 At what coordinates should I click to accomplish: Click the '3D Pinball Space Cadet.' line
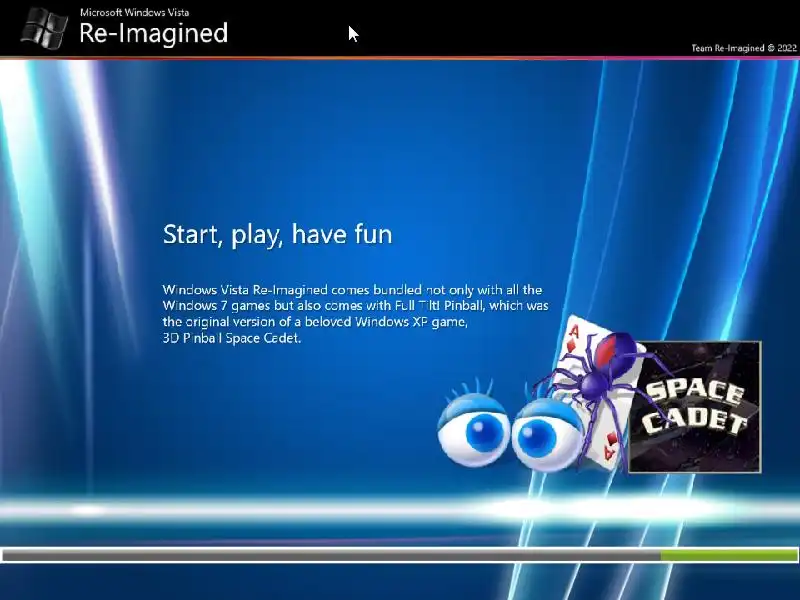[232, 338]
